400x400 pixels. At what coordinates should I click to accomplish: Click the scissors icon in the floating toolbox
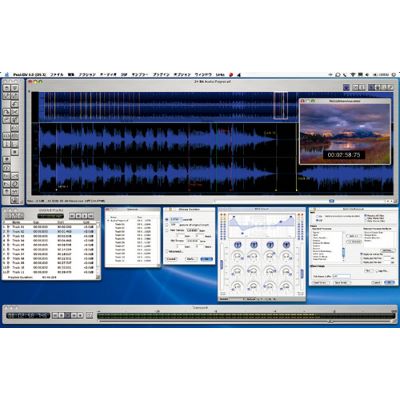[x=15, y=112]
